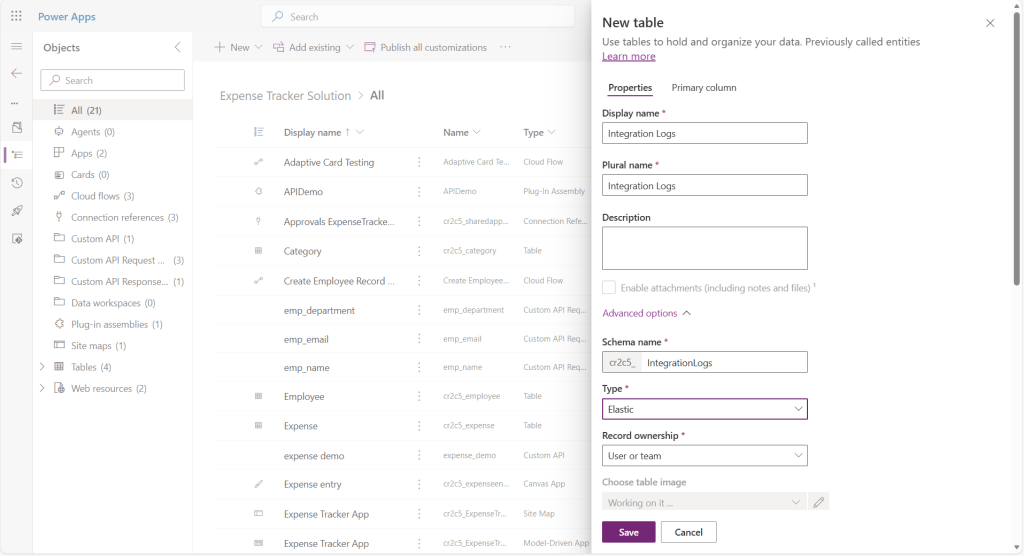Expand the Tables tree node
The width and height of the screenshot is (1024, 556).
42,367
